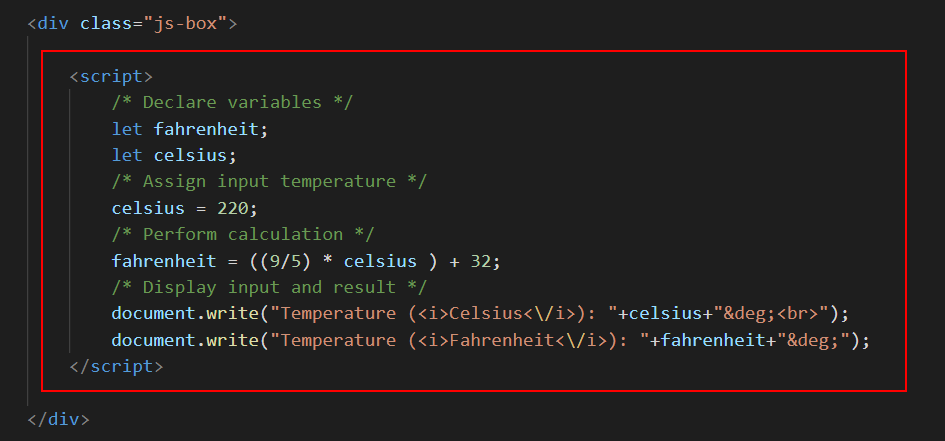Click the closing script tag
945x441 pixels.
tap(116, 366)
